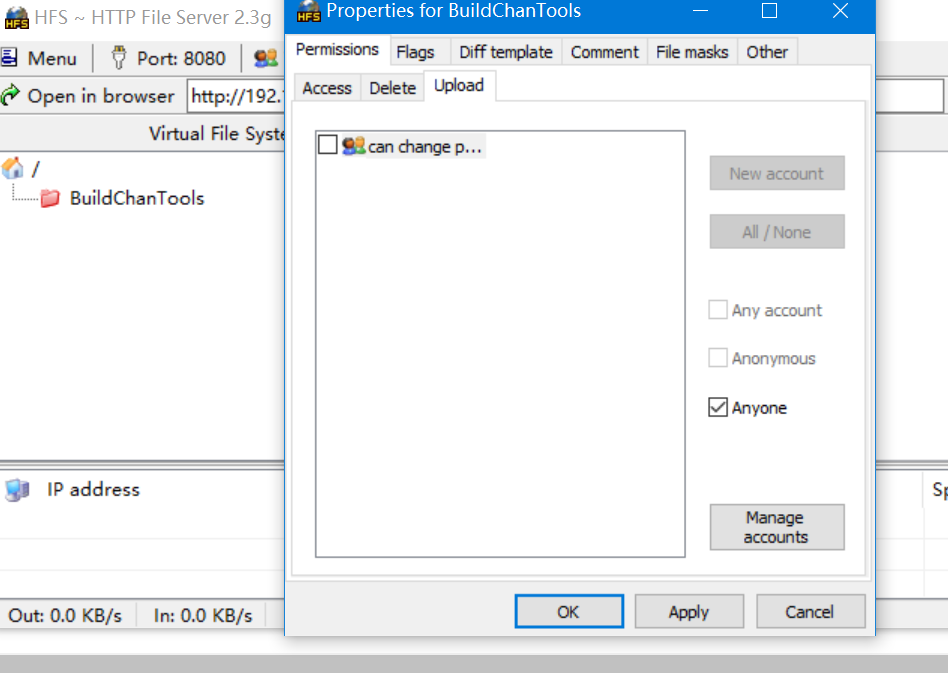Click the plug icon beside Port 8080
Screen dimensions: 948x673
coord(118,58)
